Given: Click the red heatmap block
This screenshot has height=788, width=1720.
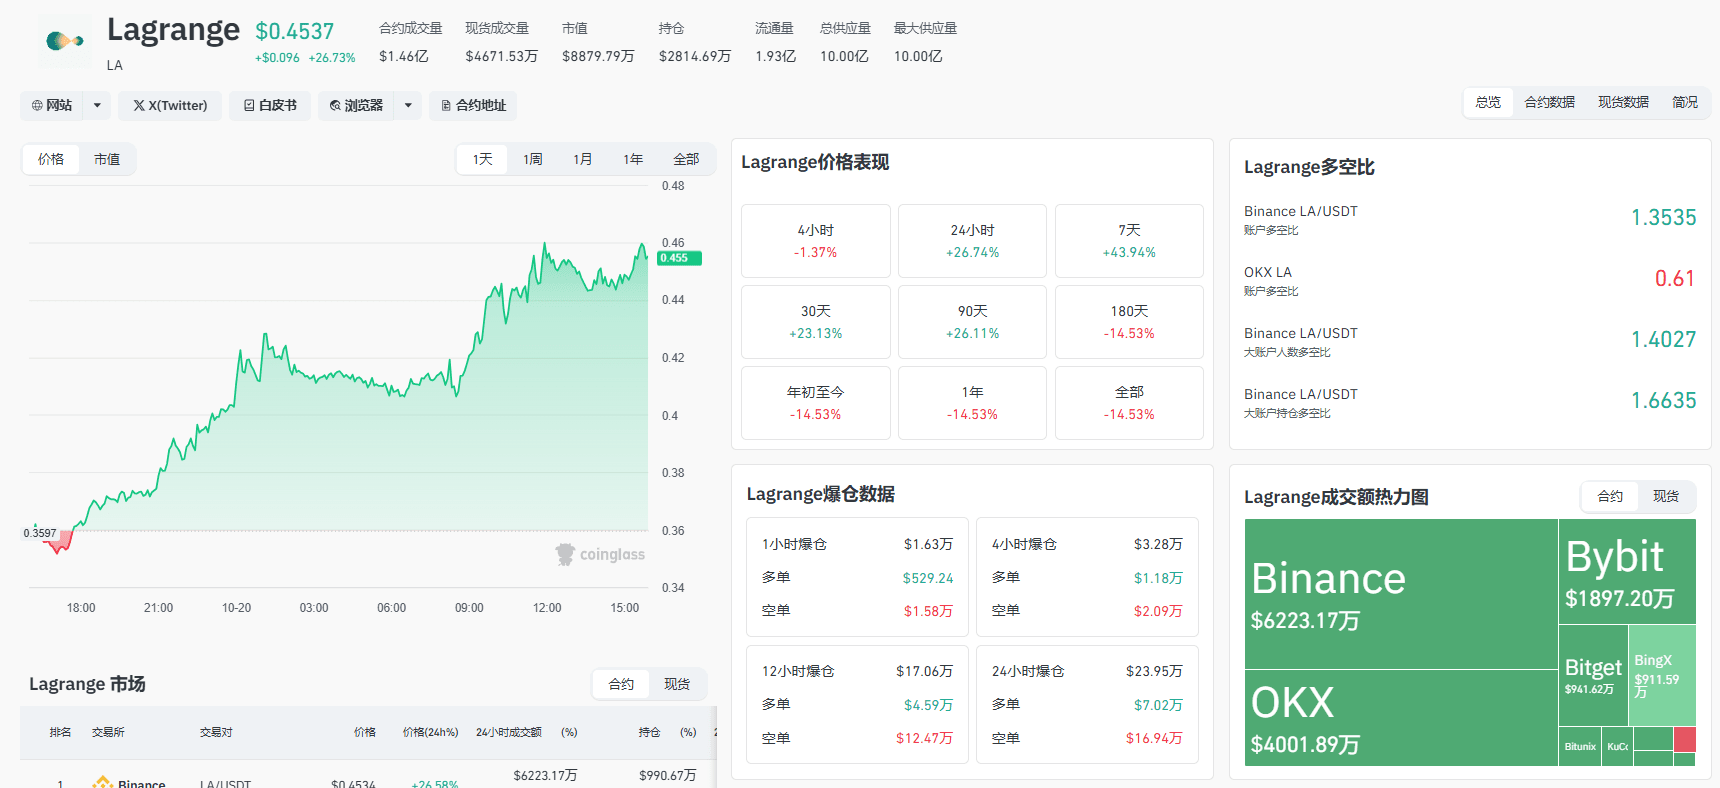Looking at the screenshot, I should pyautogui.click(x=1685, y=739).
